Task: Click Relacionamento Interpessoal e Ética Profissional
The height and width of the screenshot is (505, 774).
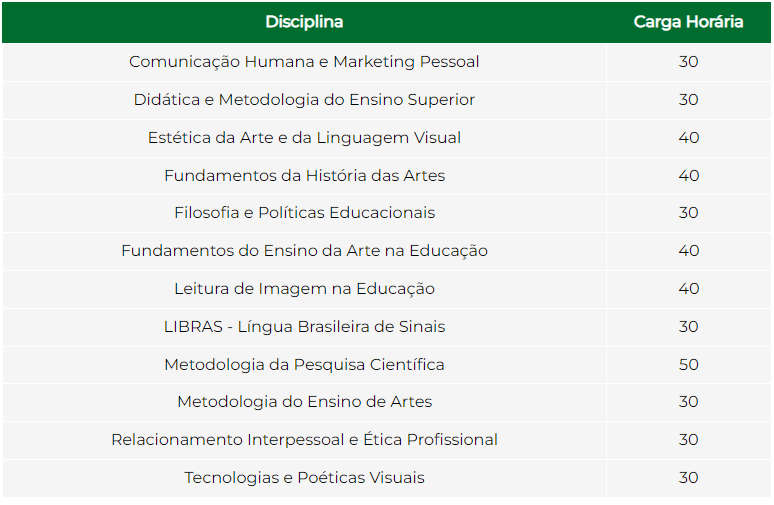Action: [x=304, y=440]
